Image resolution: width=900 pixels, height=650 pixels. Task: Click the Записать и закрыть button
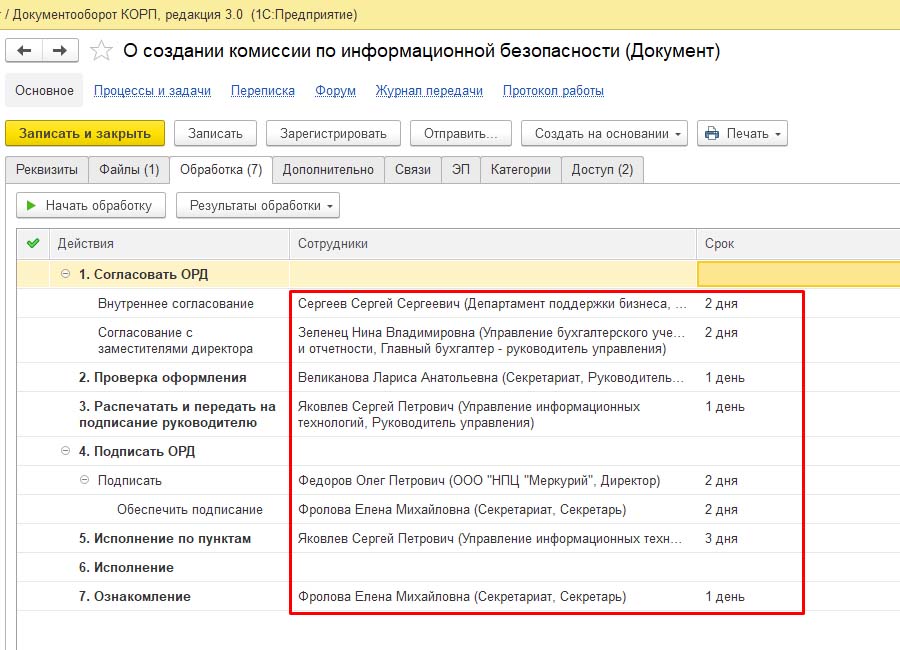84,133
